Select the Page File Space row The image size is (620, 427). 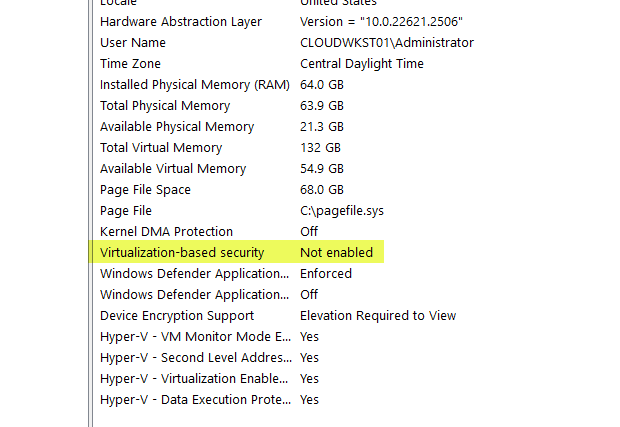145,190
